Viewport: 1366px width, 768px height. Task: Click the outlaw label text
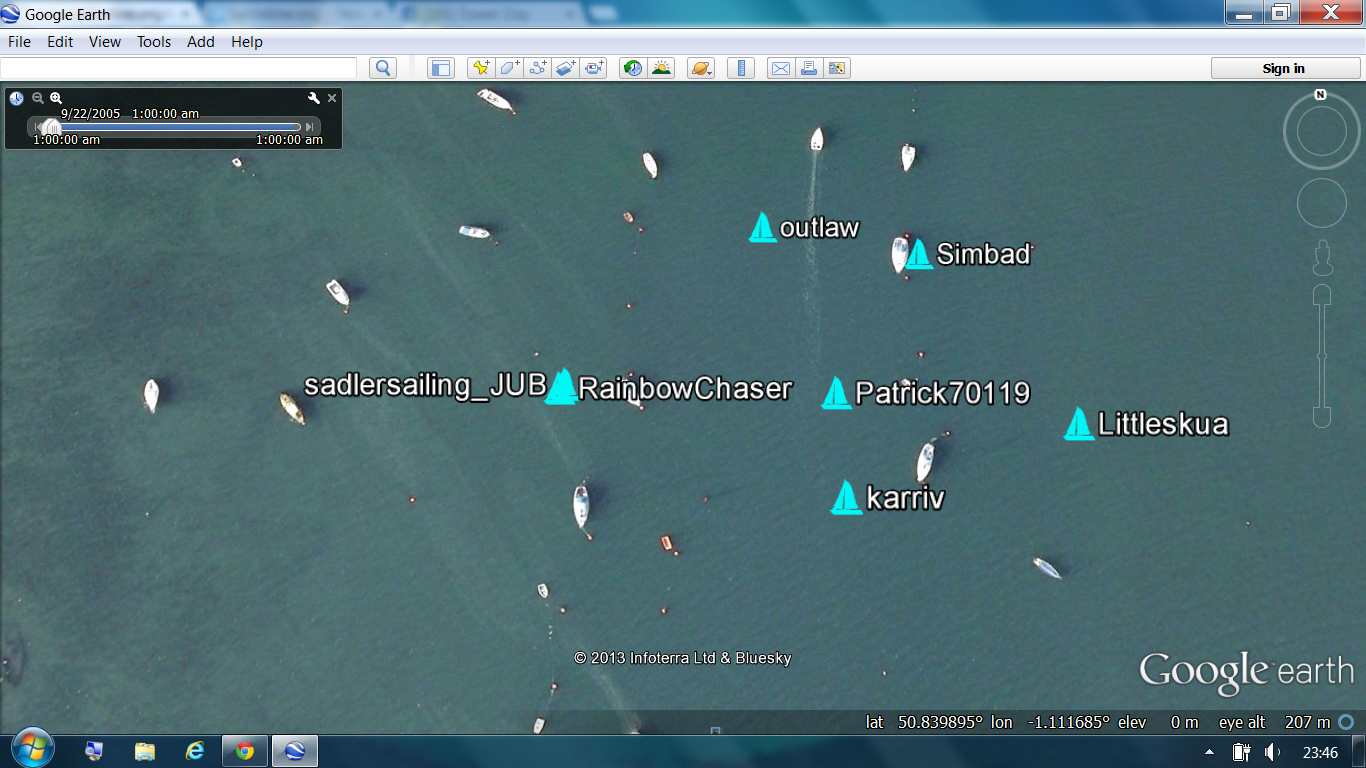[x=819, y=228]
